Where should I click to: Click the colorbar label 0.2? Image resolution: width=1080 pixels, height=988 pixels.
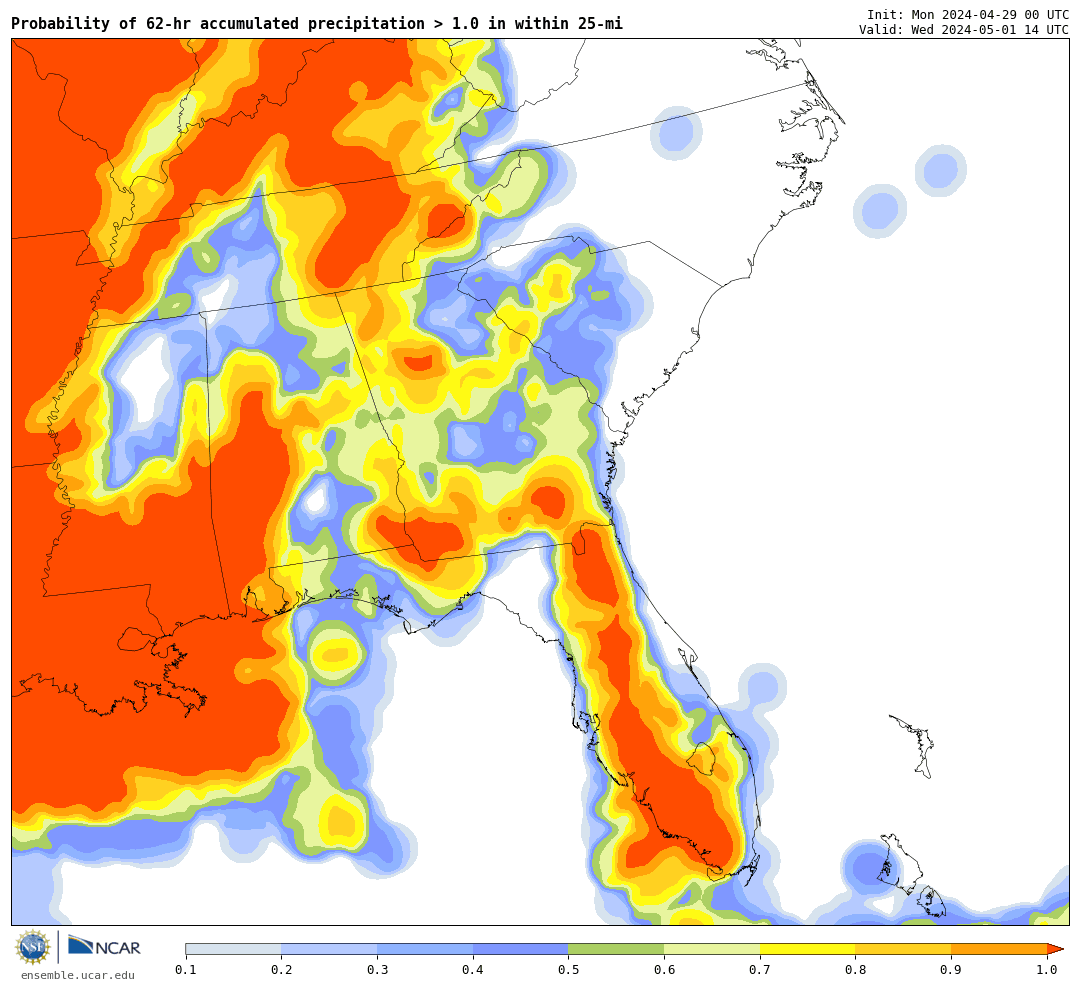click(x=282, y=970)
